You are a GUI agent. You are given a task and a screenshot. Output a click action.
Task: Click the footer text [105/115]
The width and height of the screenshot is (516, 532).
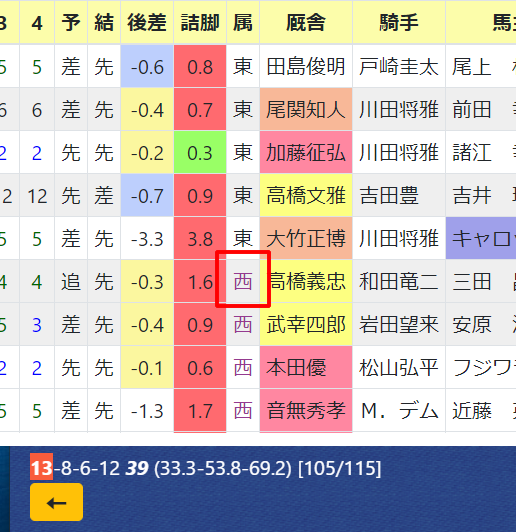click(340, 468)
